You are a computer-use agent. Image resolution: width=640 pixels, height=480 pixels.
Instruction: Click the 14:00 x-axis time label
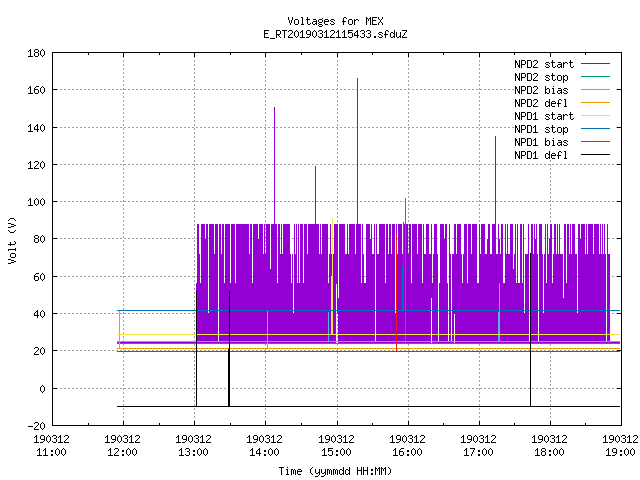click(264, 452)
